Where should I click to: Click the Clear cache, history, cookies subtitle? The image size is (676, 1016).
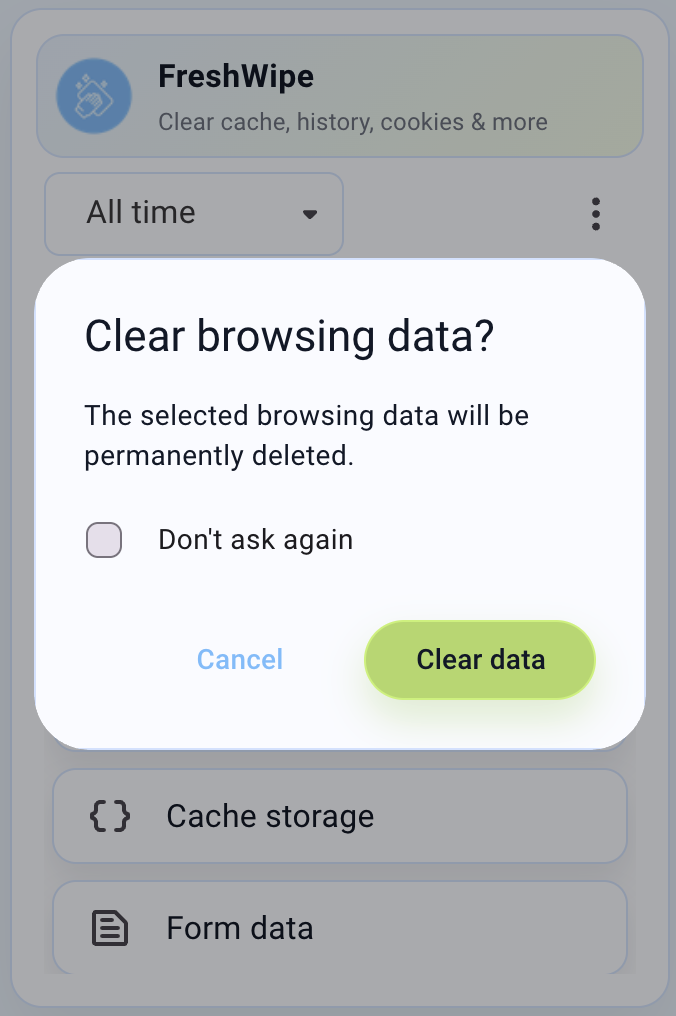(352, 121)
